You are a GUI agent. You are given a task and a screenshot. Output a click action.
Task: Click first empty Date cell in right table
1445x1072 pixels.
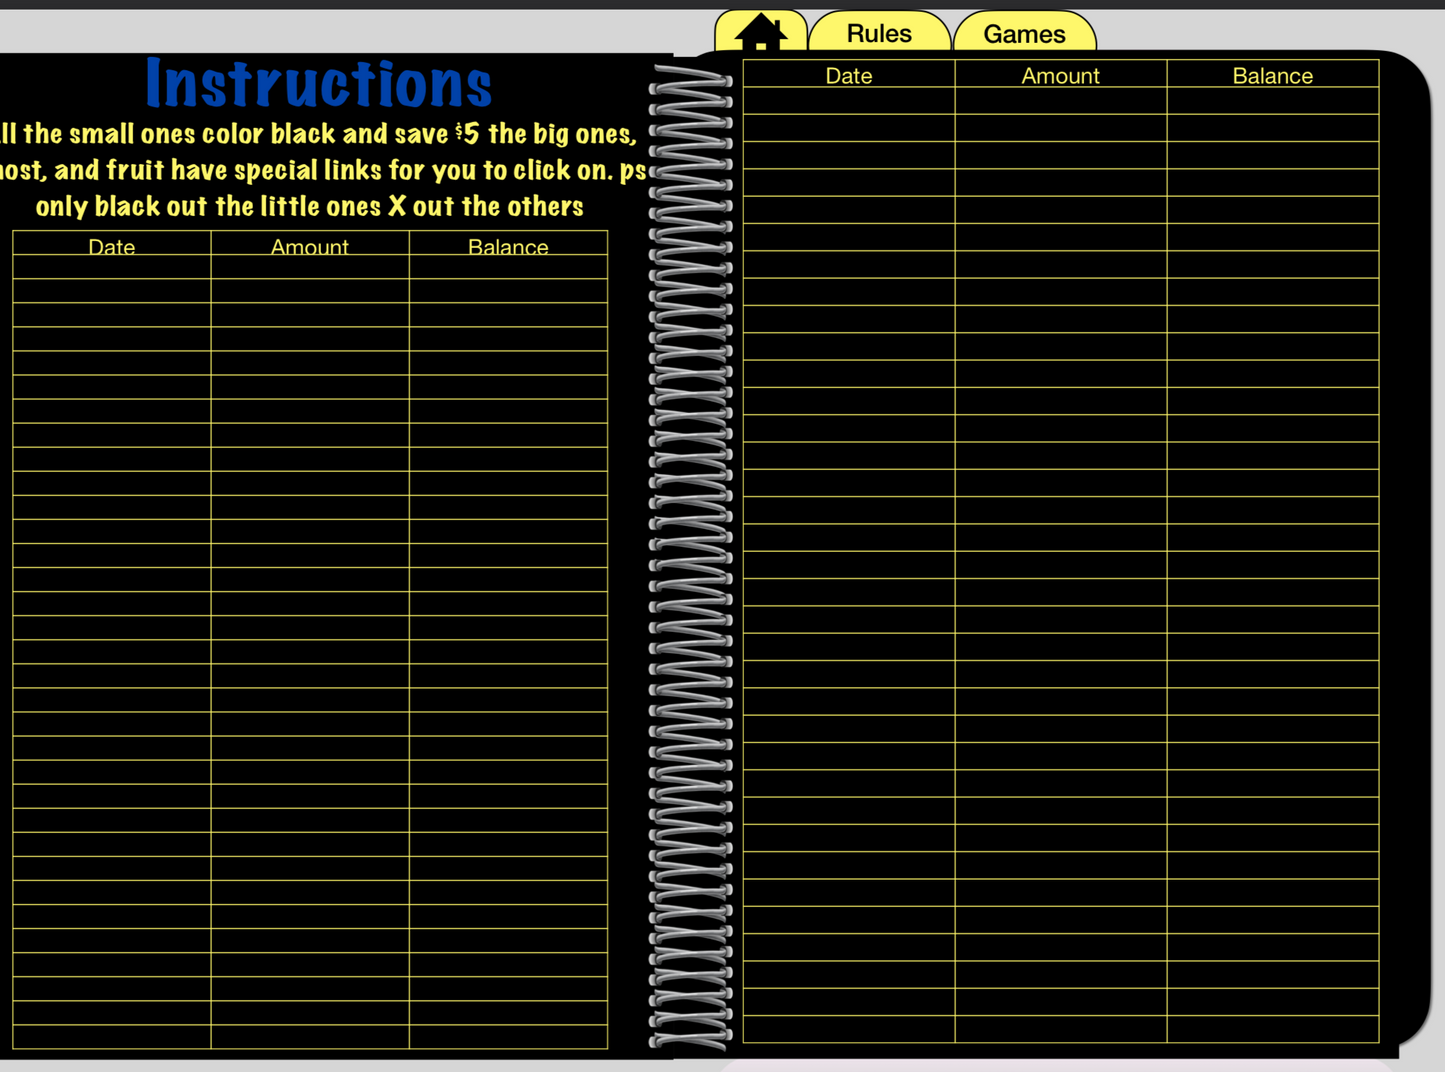click(848, 101)
